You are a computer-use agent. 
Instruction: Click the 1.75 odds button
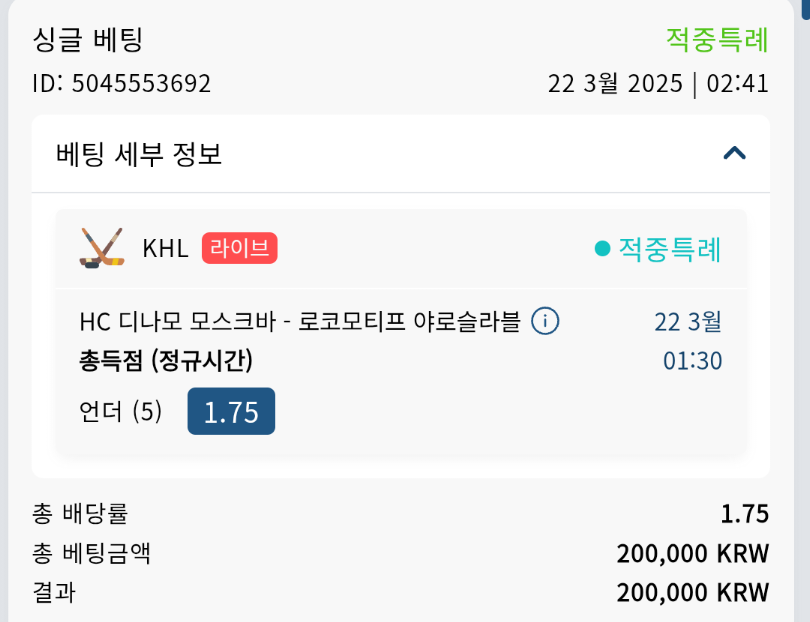point(231,411)
